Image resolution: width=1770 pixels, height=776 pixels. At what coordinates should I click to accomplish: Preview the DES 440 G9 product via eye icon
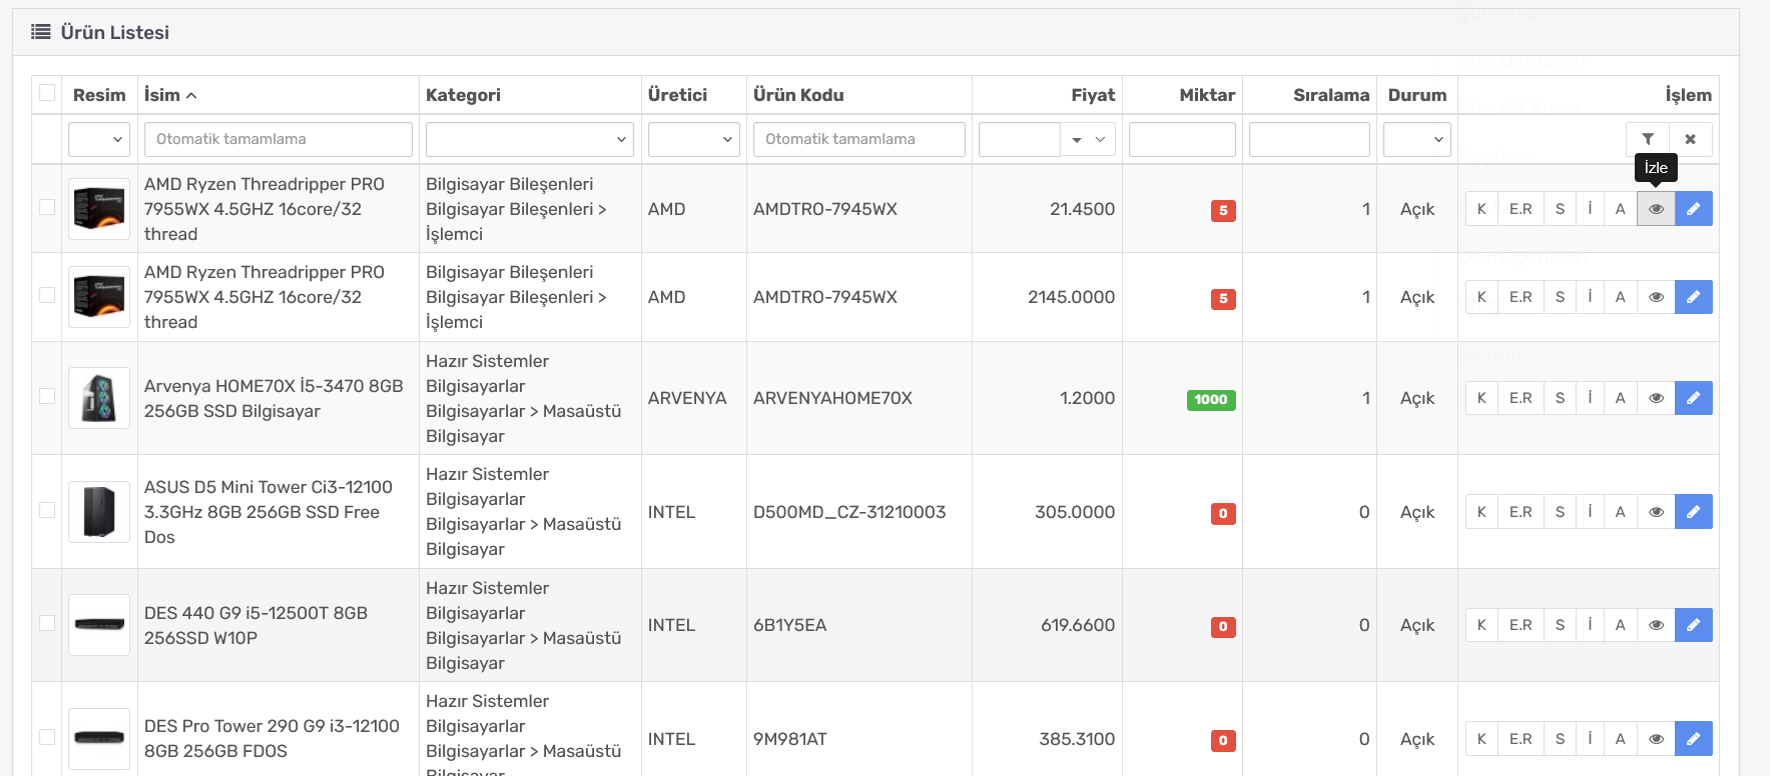point(1656,625)
